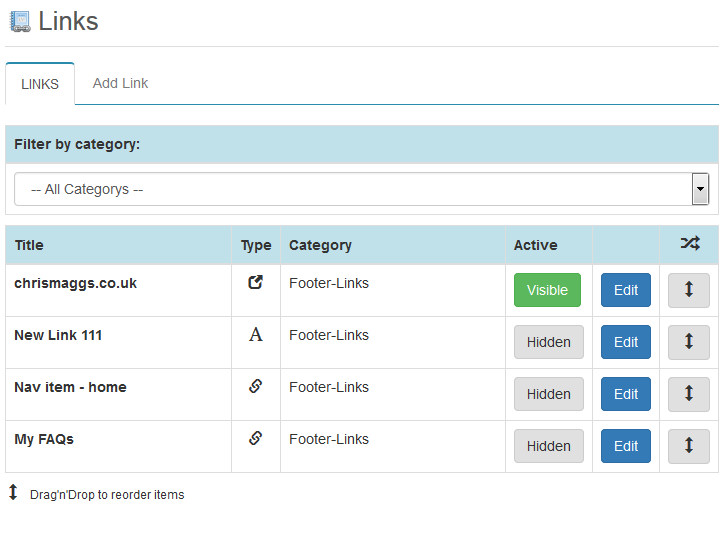Click the reorder arrow handle for New Link 111
Image resolution: width=728 pixels, height=560 pixels.
click(689, 342)
